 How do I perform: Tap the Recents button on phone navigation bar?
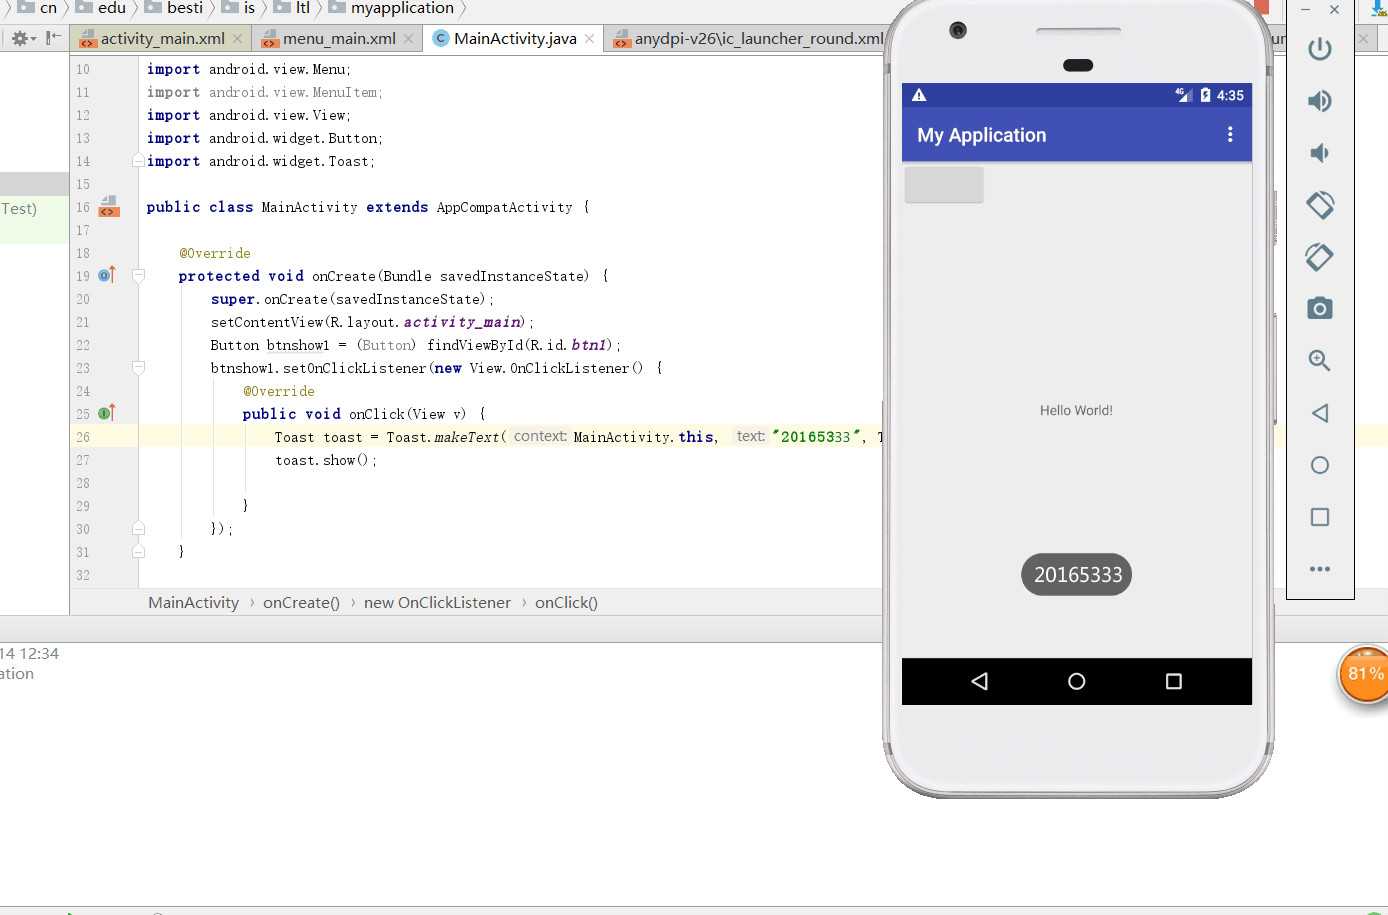tap(1174, 681)
